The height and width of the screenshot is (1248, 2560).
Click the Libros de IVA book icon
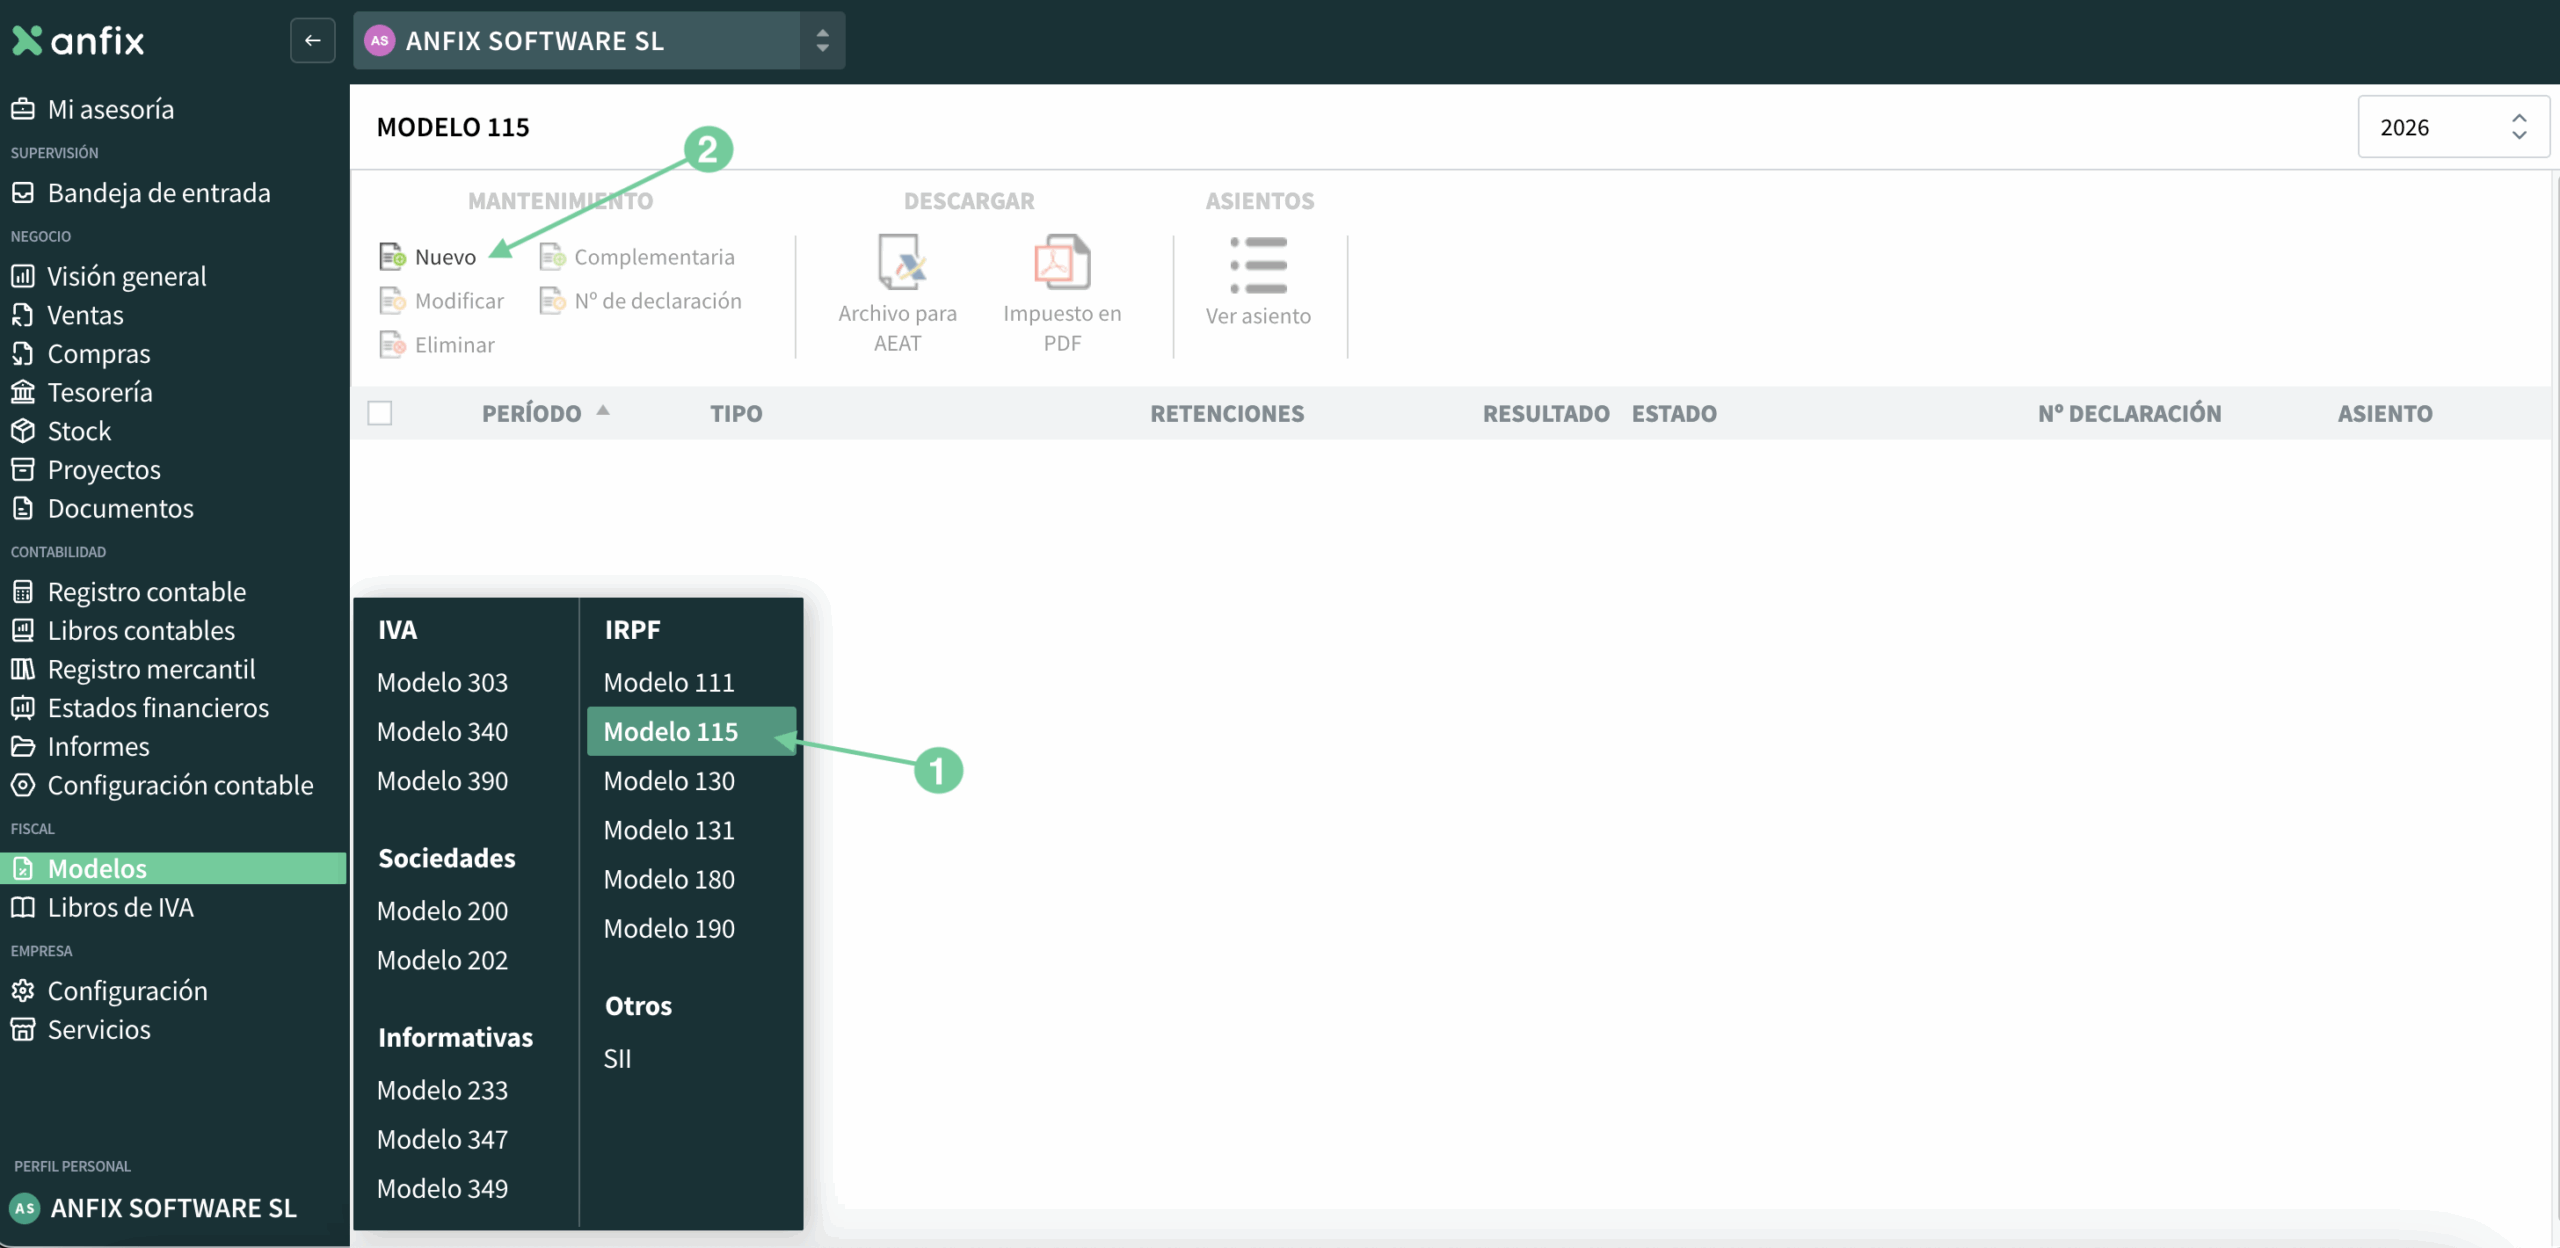click(23, 907)
